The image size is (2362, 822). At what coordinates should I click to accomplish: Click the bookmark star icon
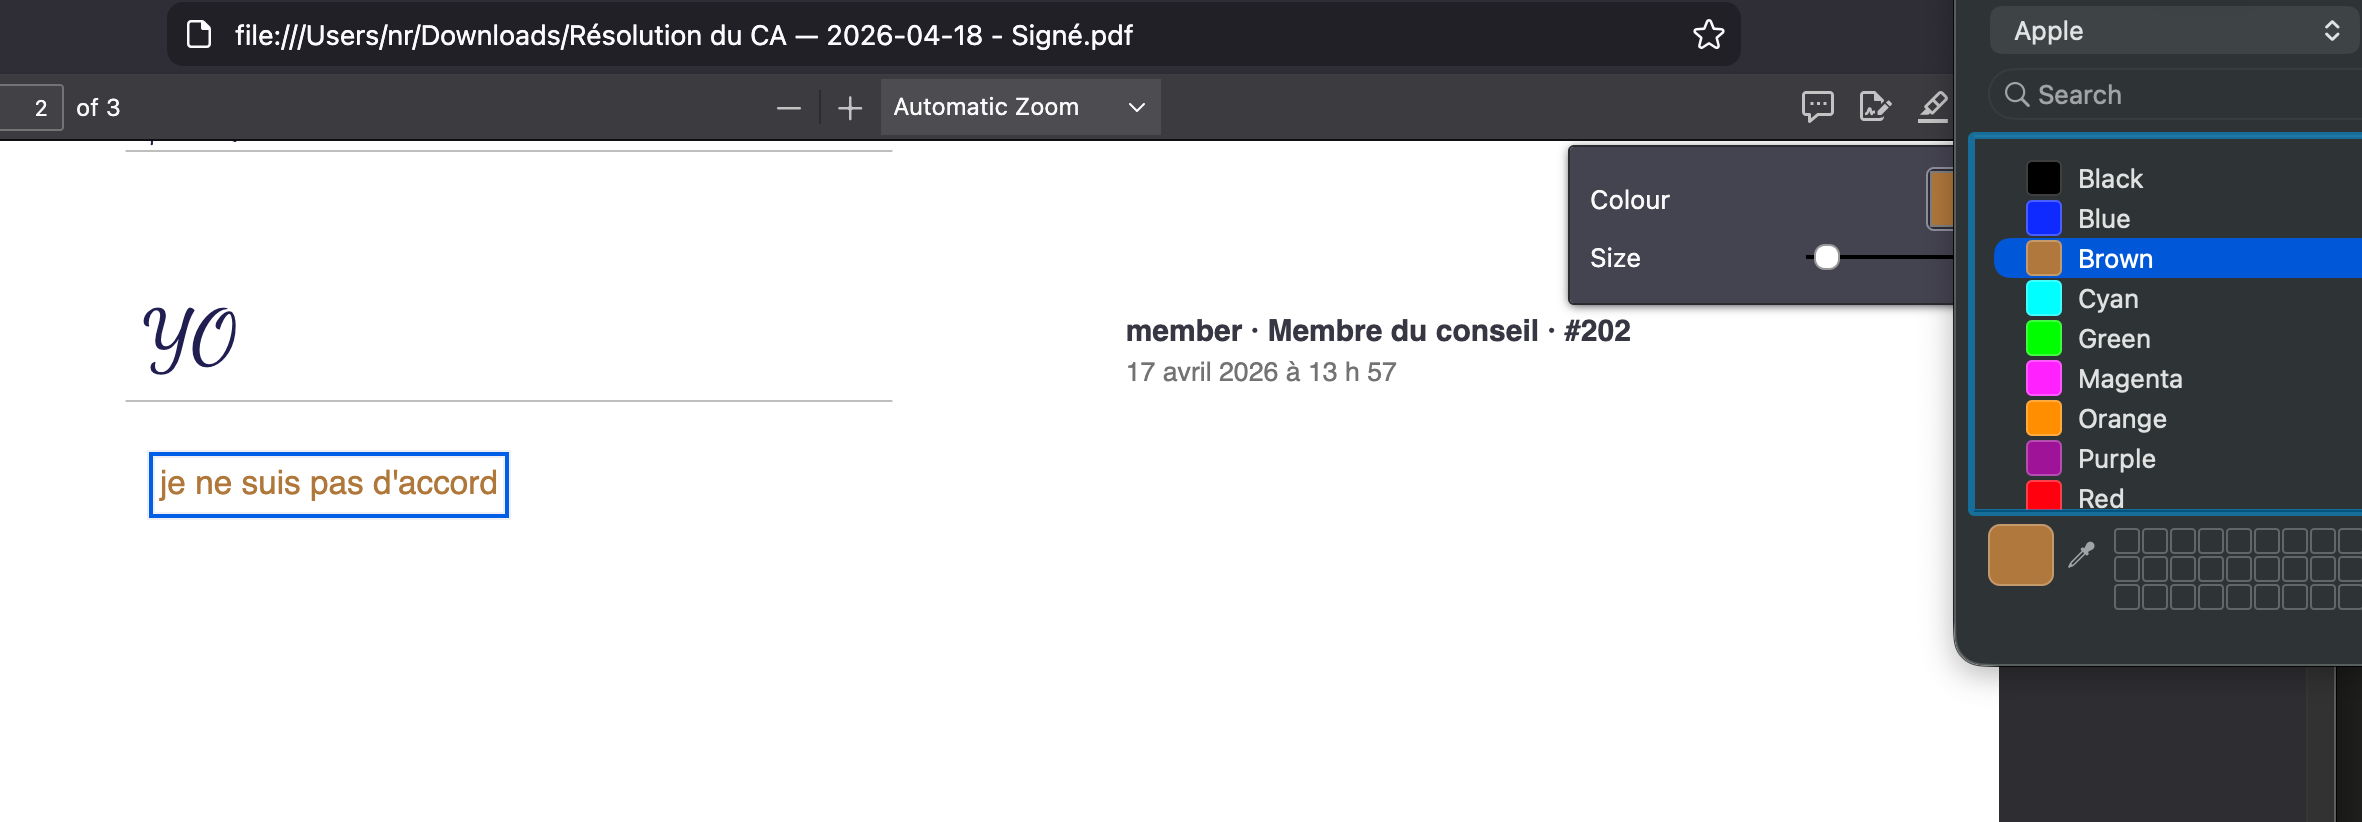coord(1708,35)
